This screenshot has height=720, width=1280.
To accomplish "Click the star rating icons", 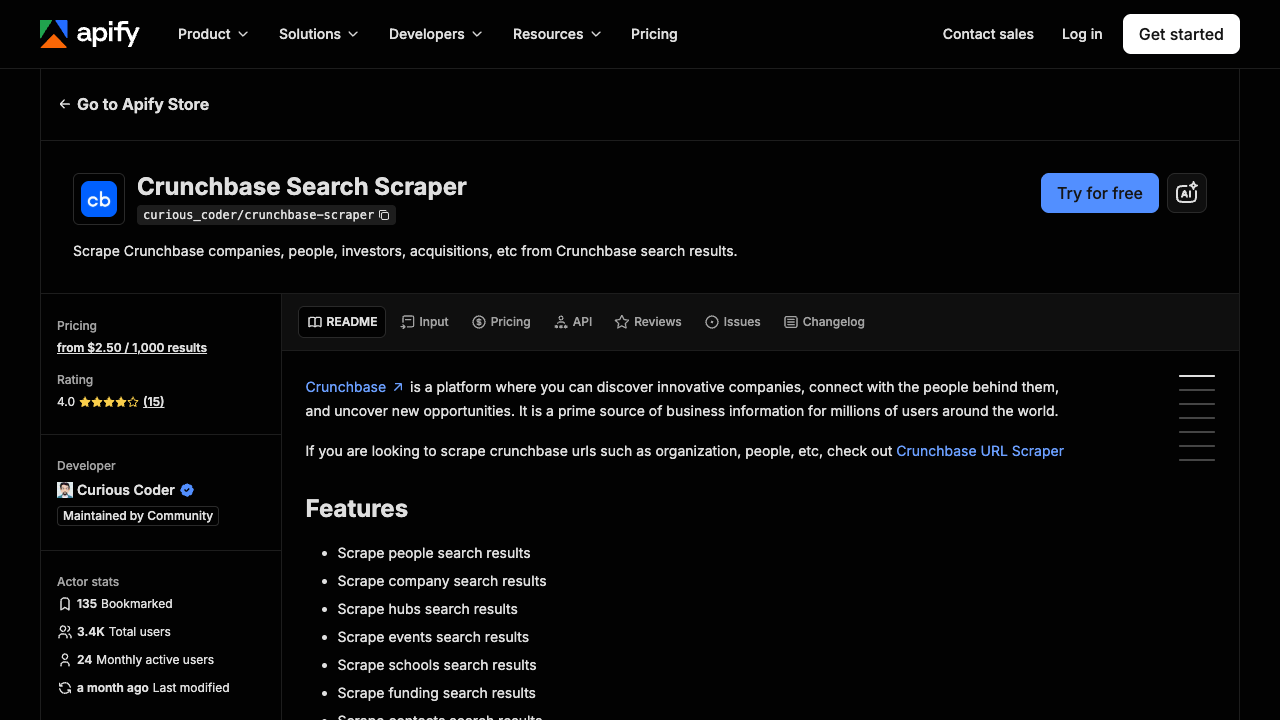I will coord(109,402).
